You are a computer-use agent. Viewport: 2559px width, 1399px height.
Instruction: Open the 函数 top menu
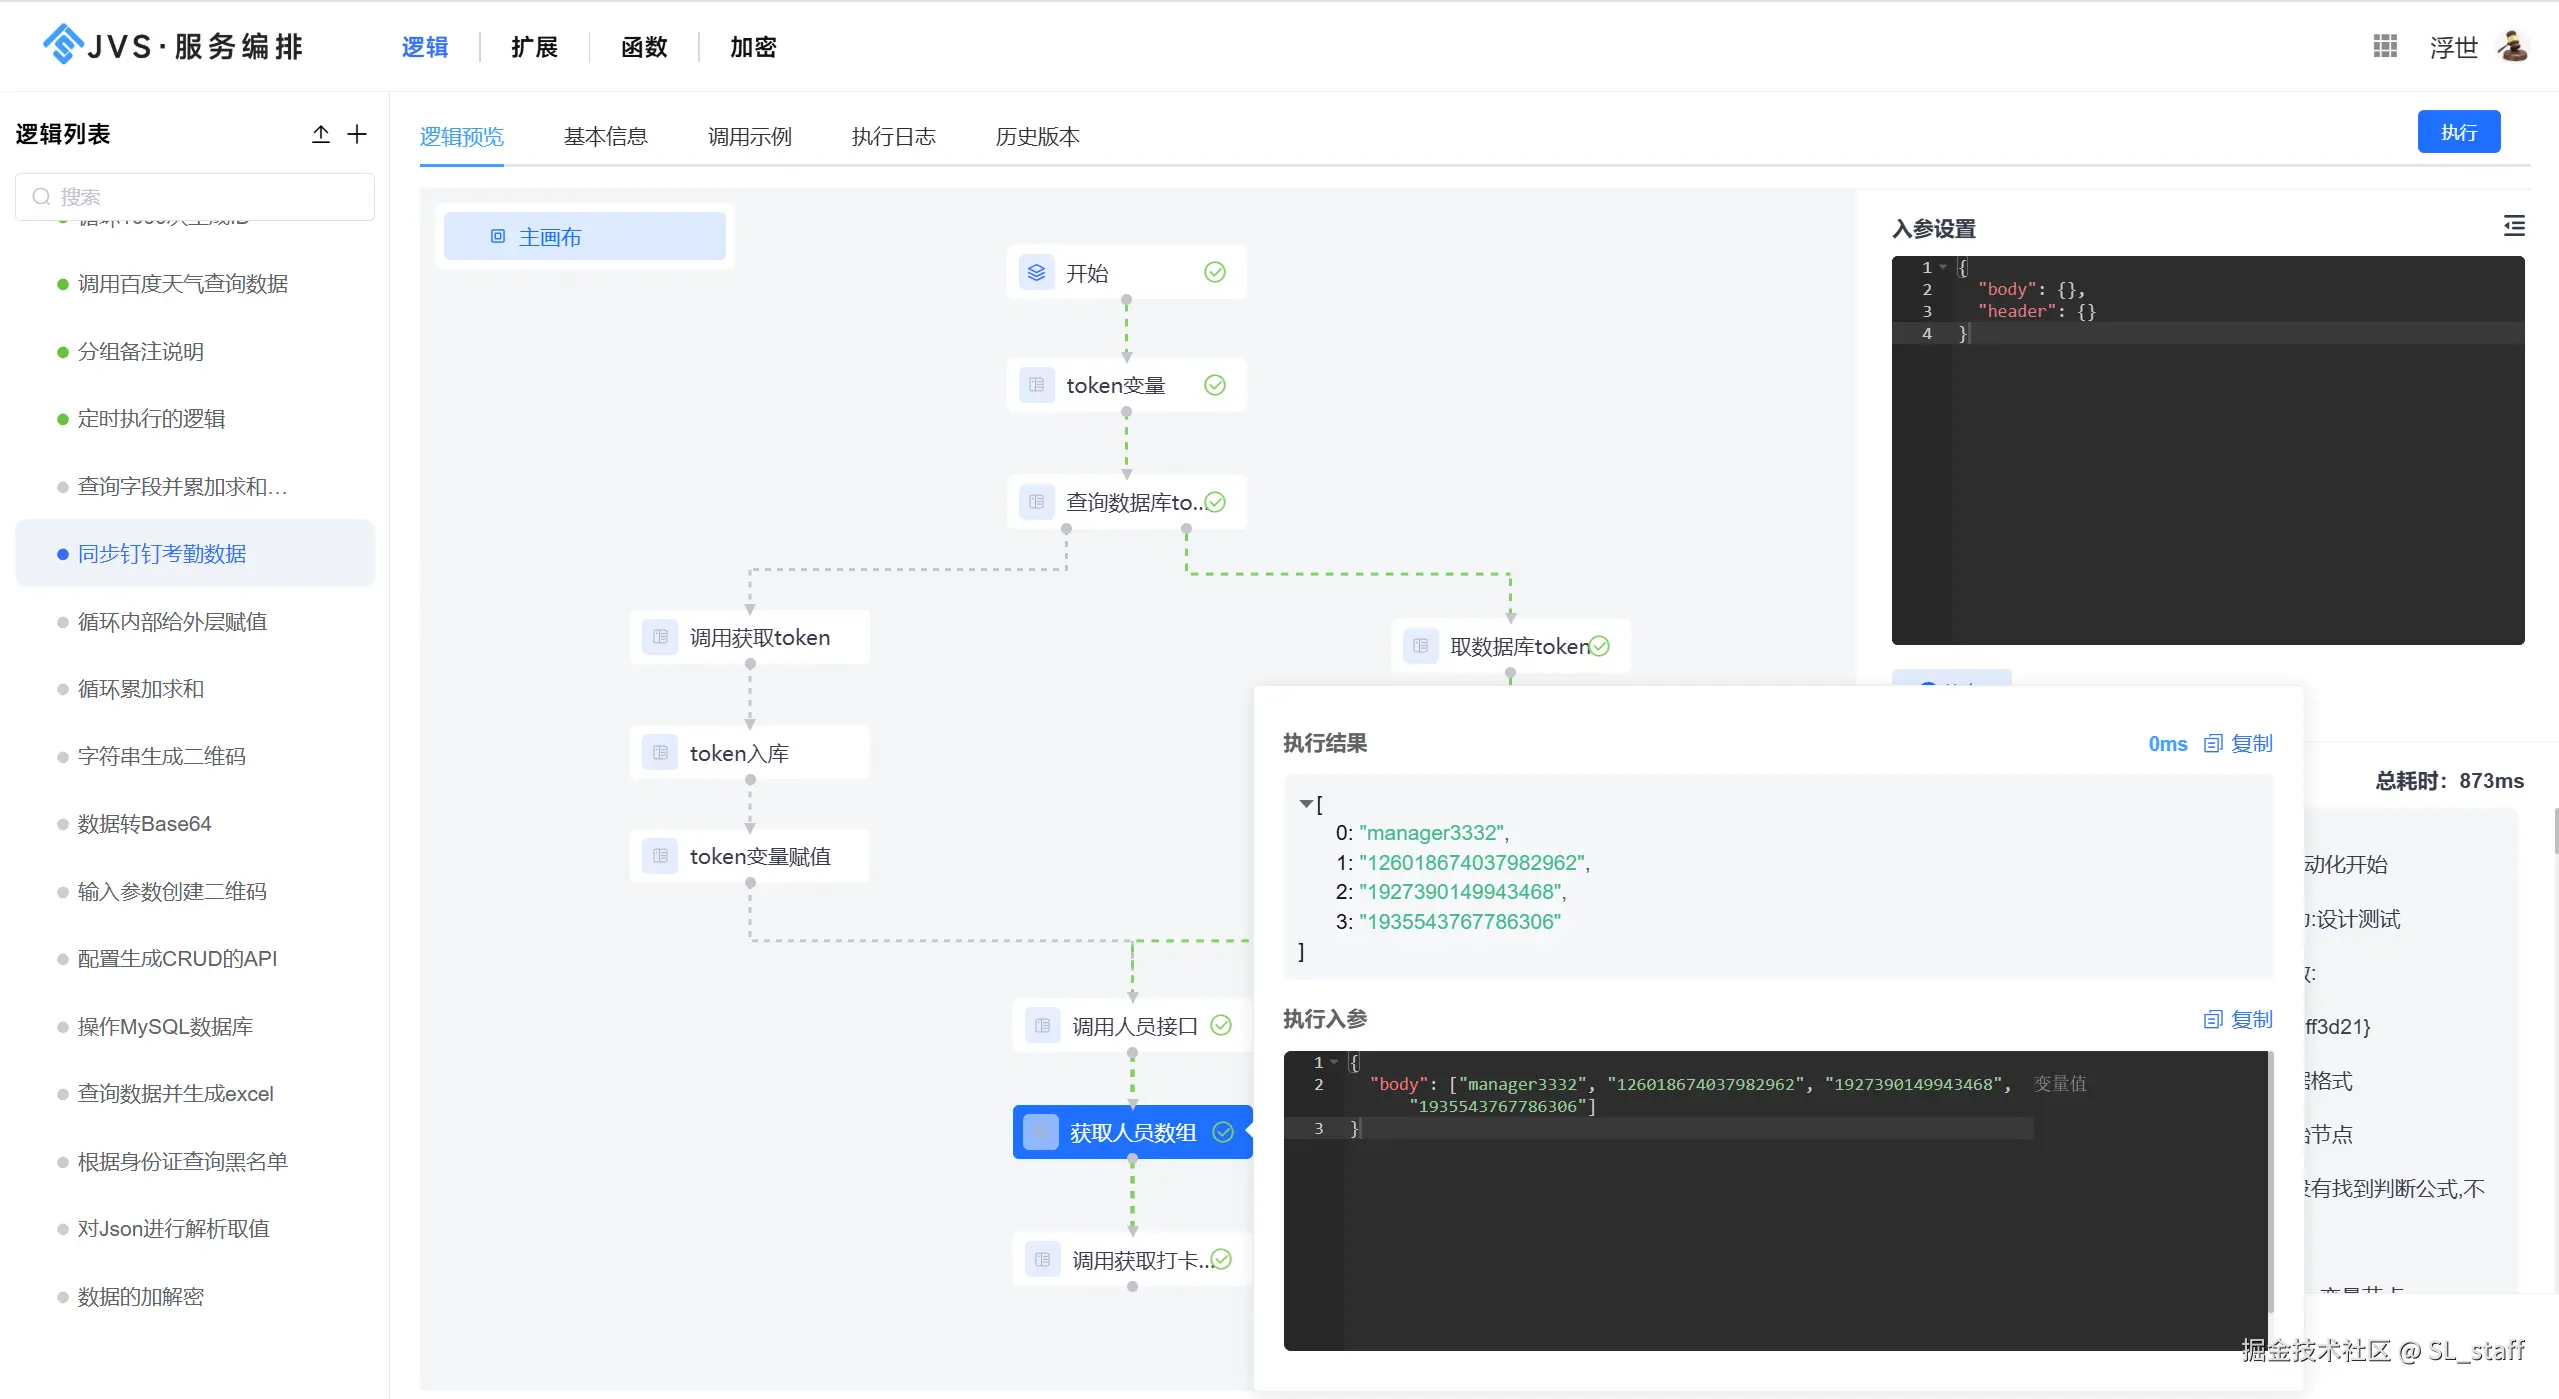tap(644, 47)
